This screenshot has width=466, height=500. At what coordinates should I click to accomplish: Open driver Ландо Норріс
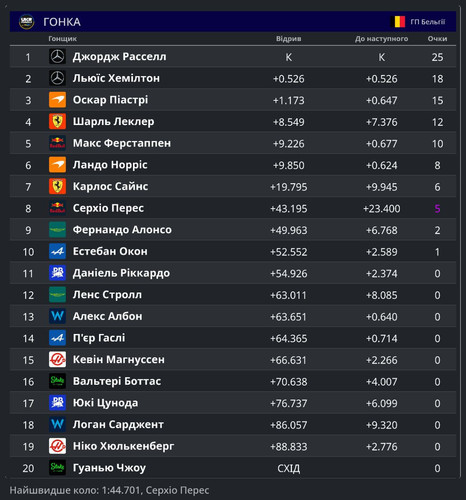click(110, 165)
